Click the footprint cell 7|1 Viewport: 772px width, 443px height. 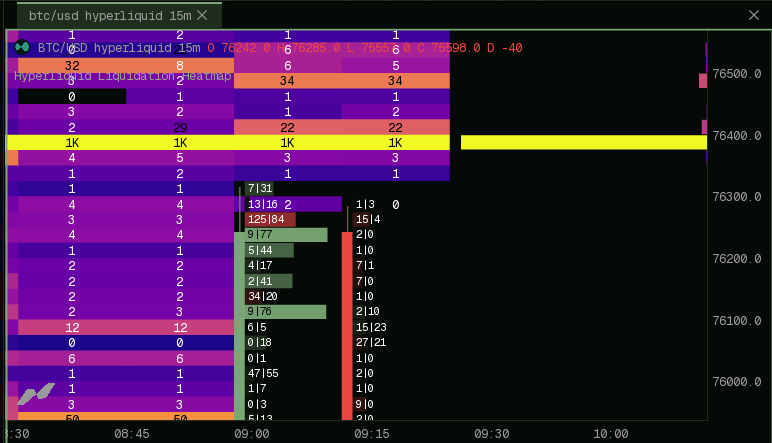click(365, 265)
